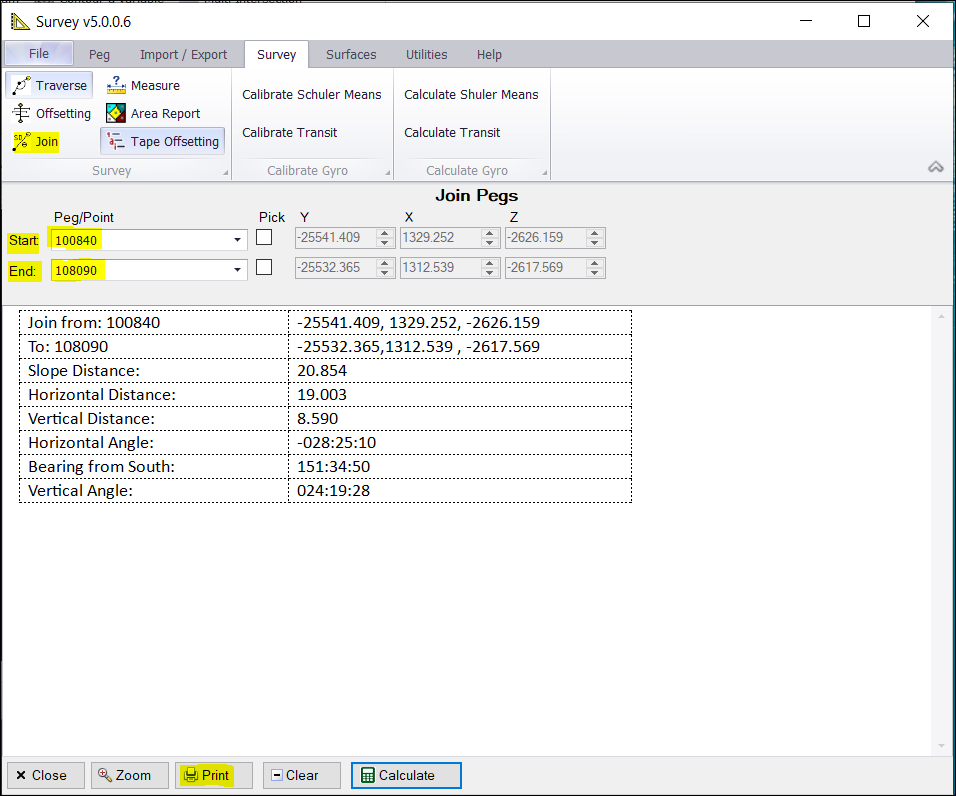The height and width of the screenshot is (796, 956).
Task: Click Calibrate Schuler Means
Action: (x=311, y=94)
